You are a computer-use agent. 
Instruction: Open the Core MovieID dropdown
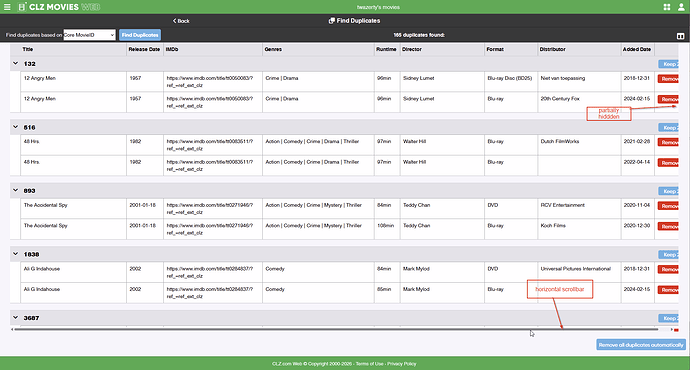click(89, 35)
